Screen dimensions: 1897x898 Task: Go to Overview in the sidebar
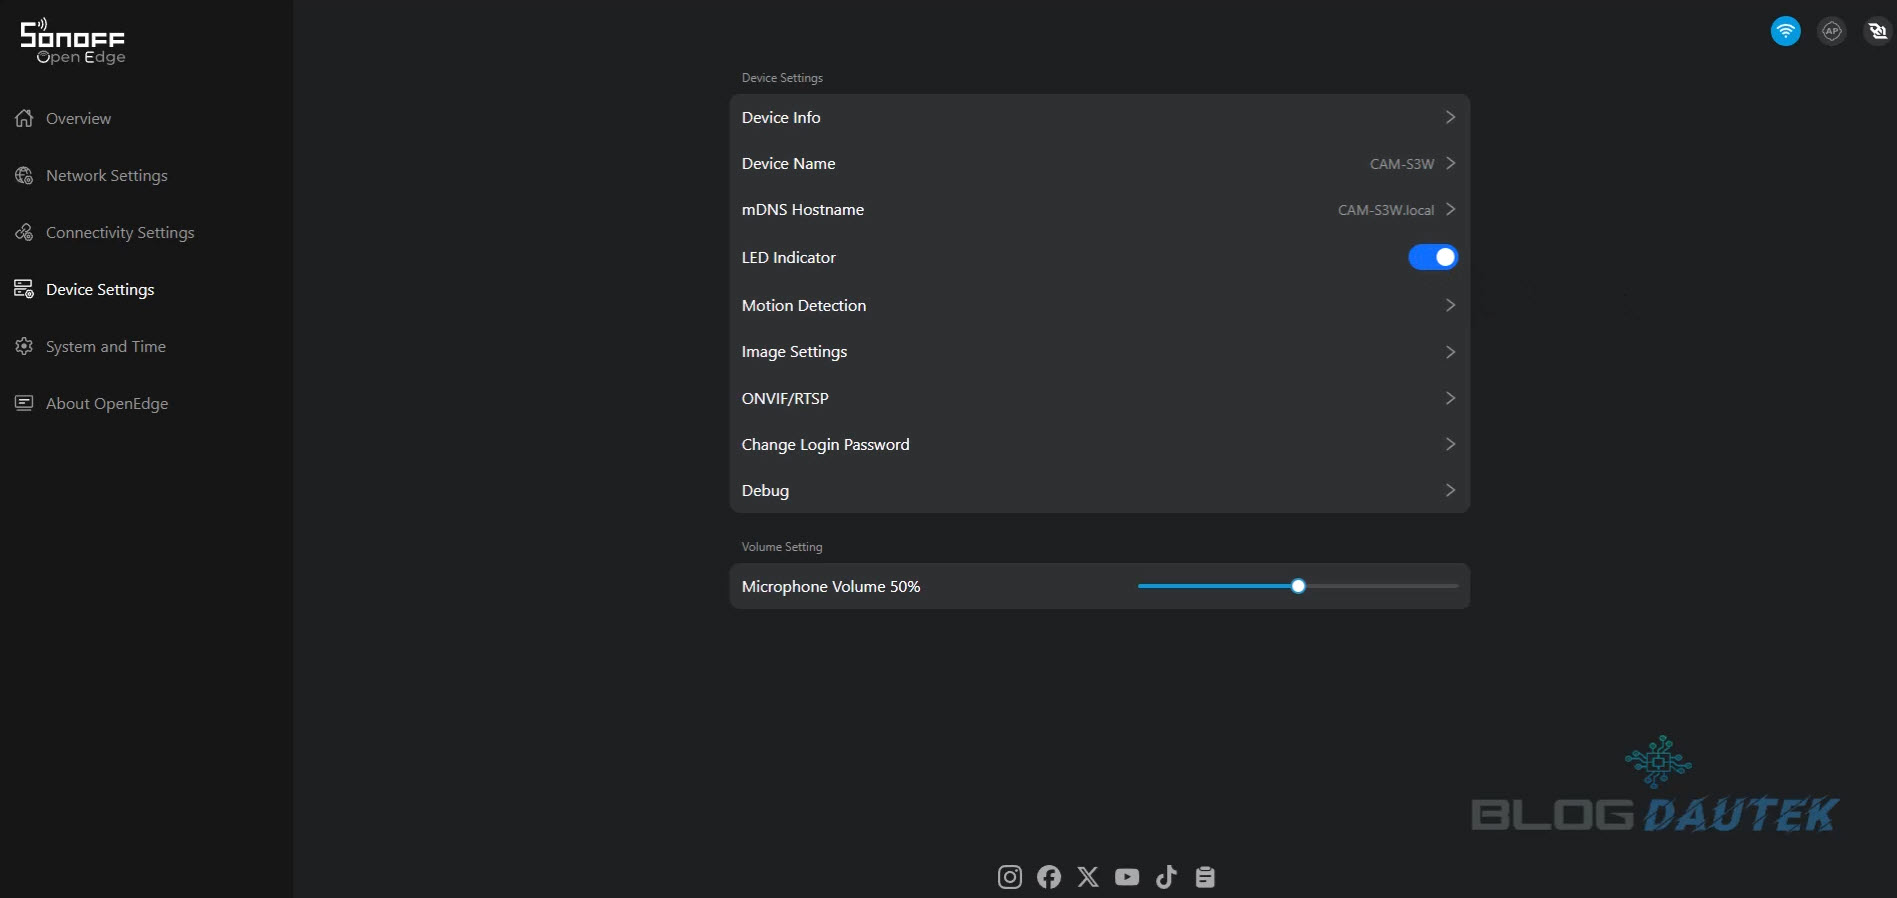[63, 118]
